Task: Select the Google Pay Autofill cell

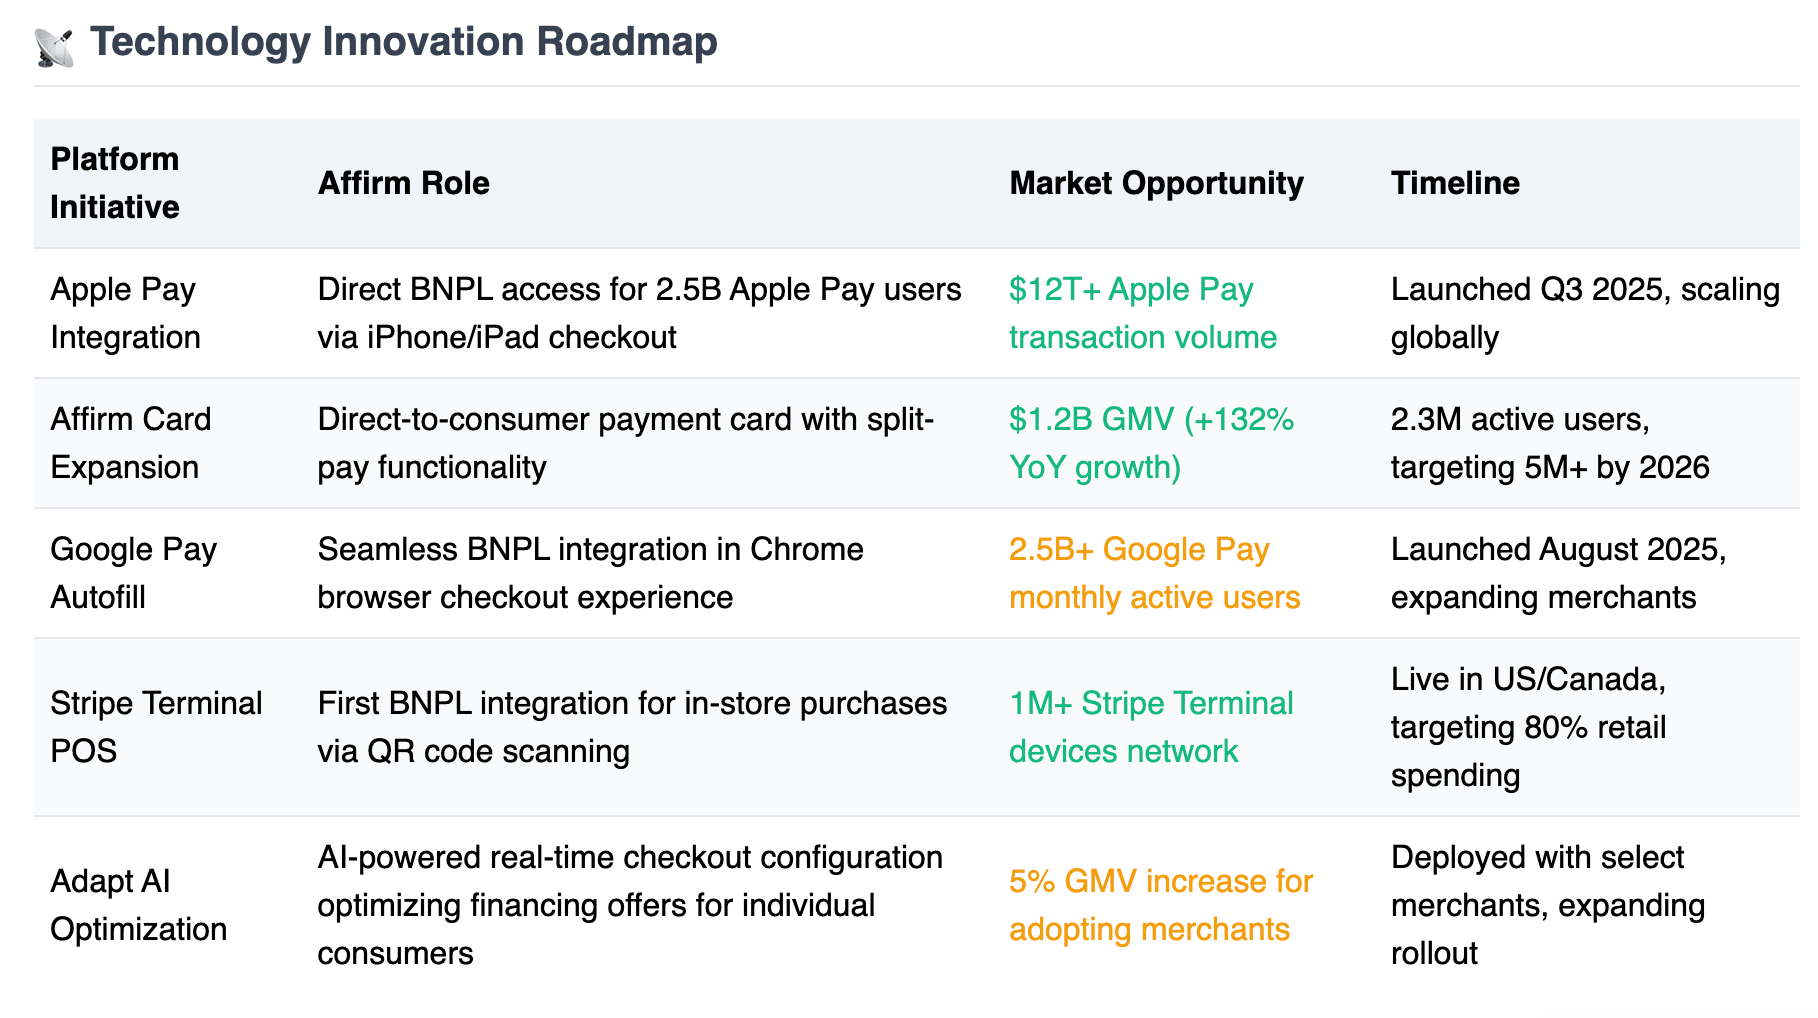Action: 134,573
